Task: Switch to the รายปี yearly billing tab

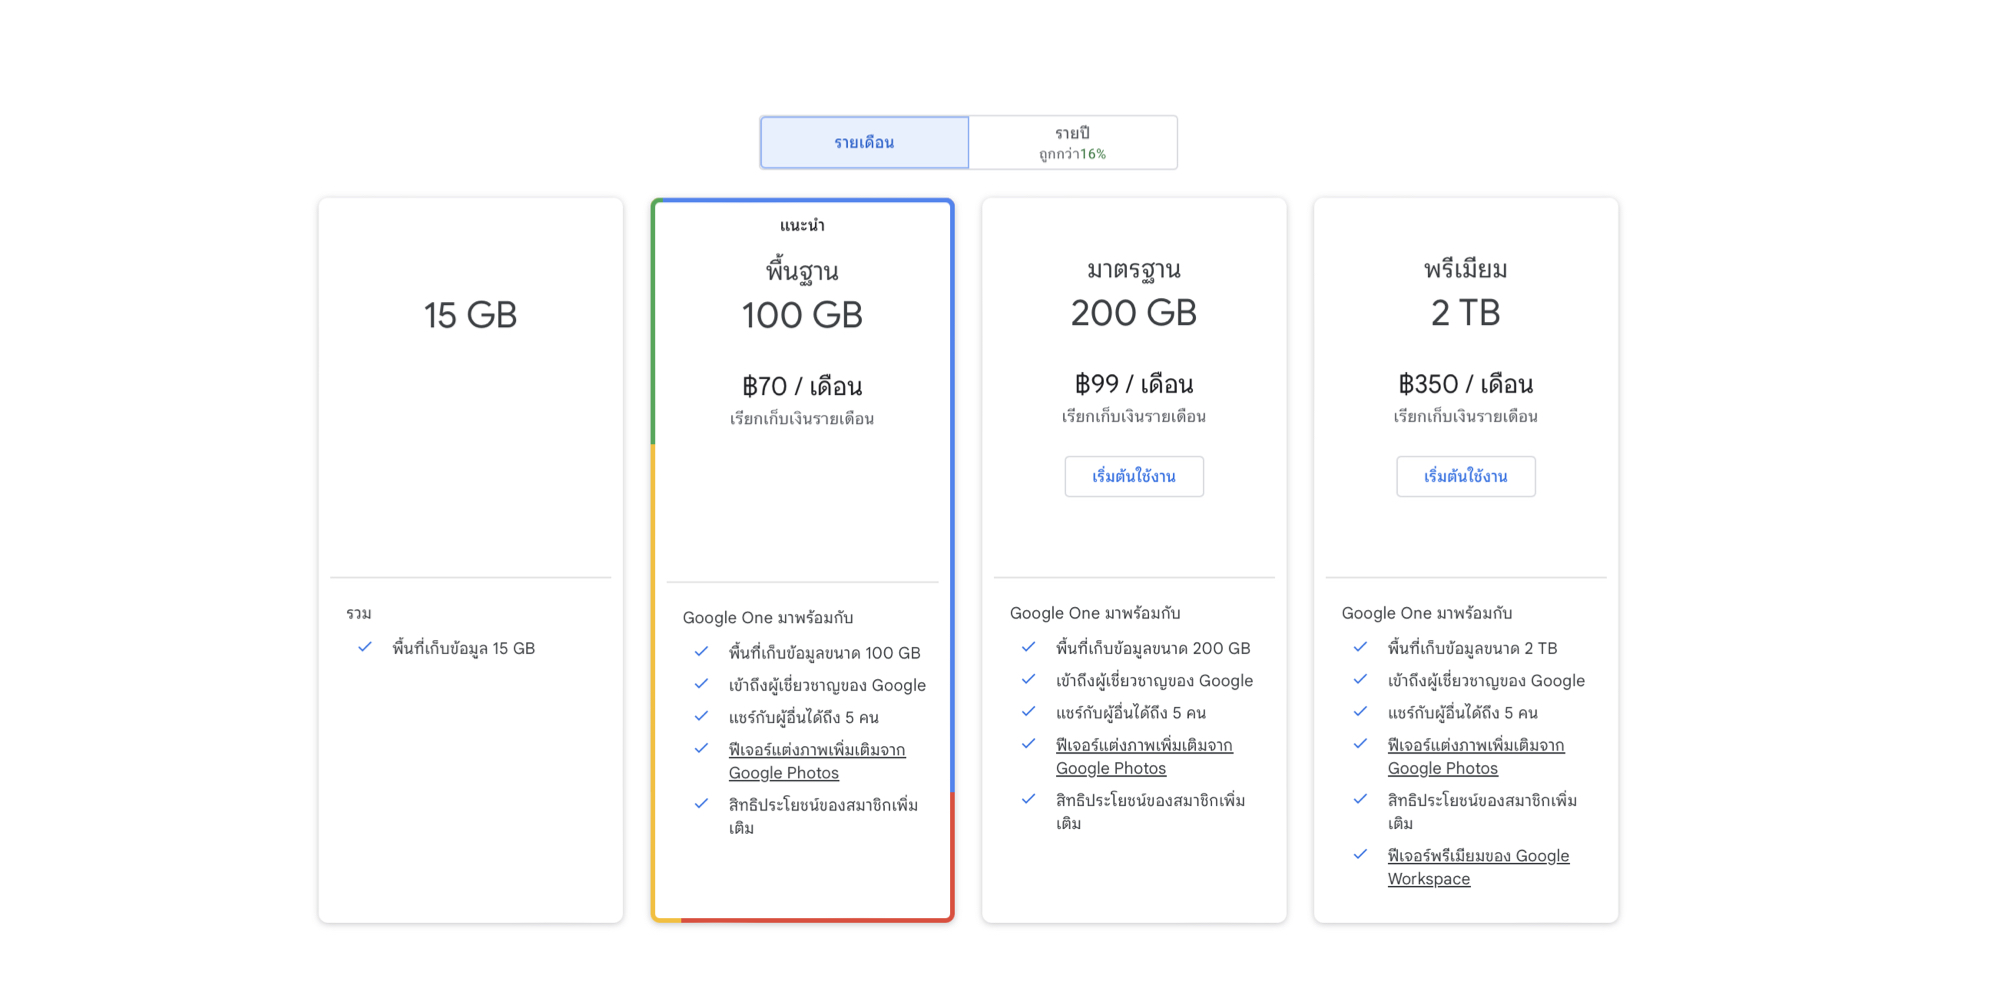Action: tap(1072, 142)
